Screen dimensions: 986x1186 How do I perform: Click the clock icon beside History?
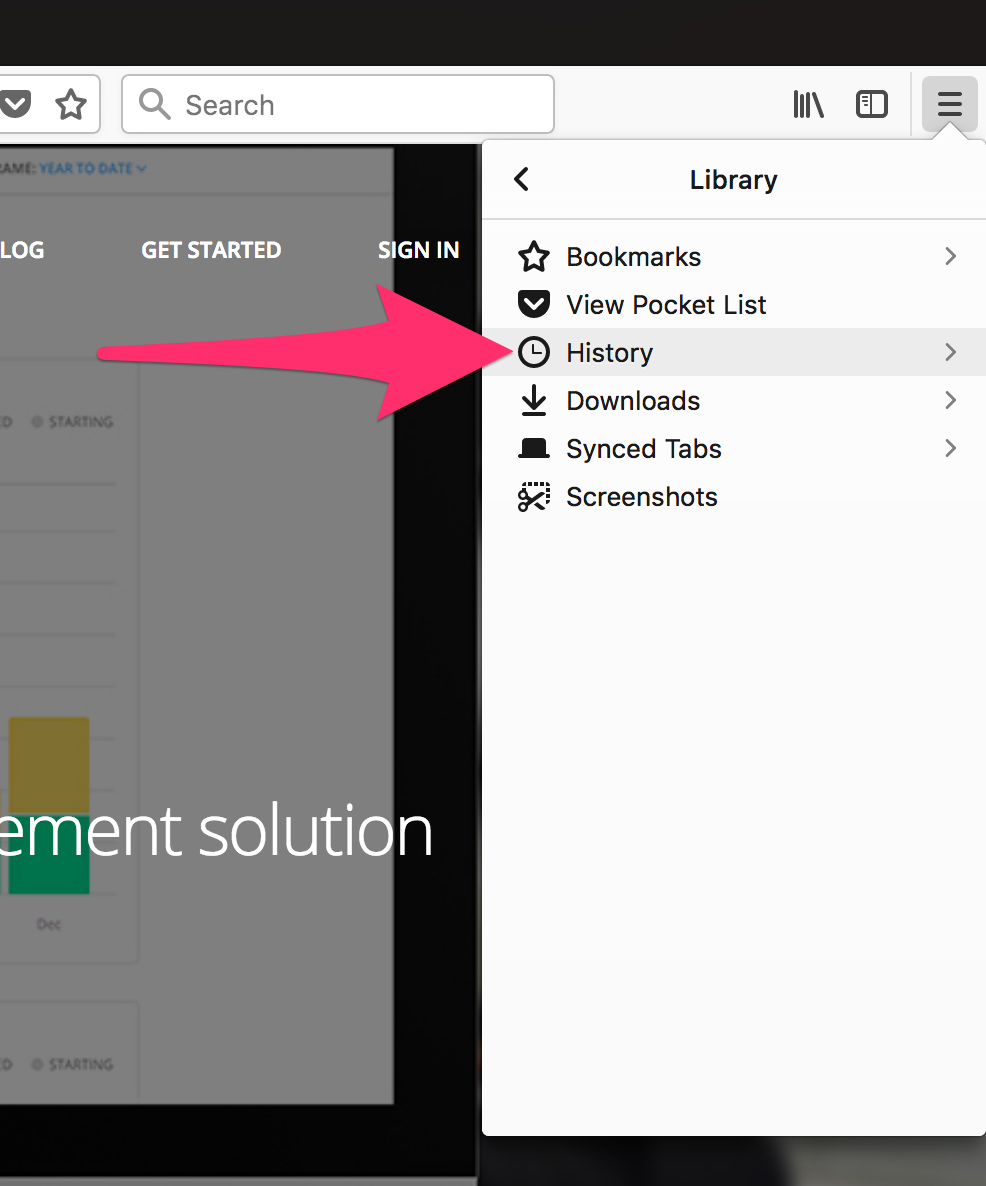534,353
